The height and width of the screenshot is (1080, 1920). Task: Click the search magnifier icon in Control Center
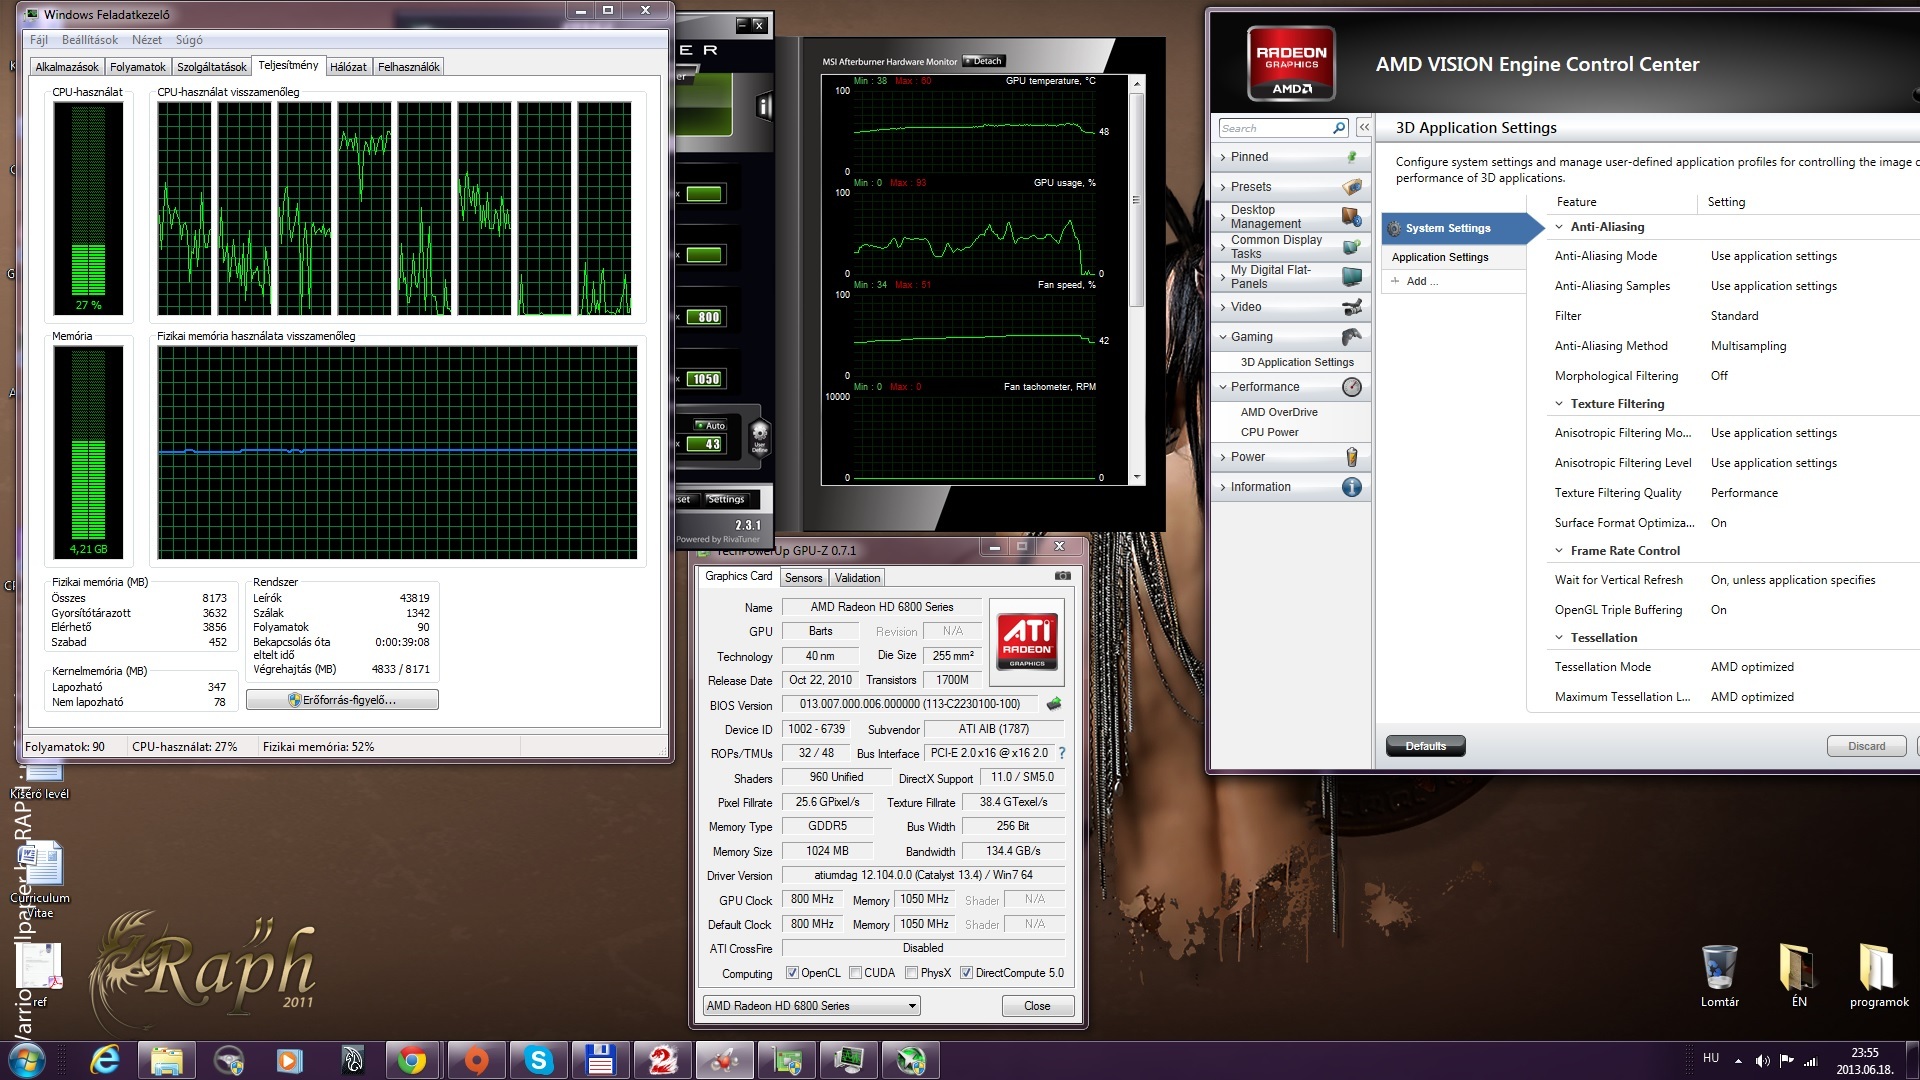pyautogui.click(x=1339, y=128)
